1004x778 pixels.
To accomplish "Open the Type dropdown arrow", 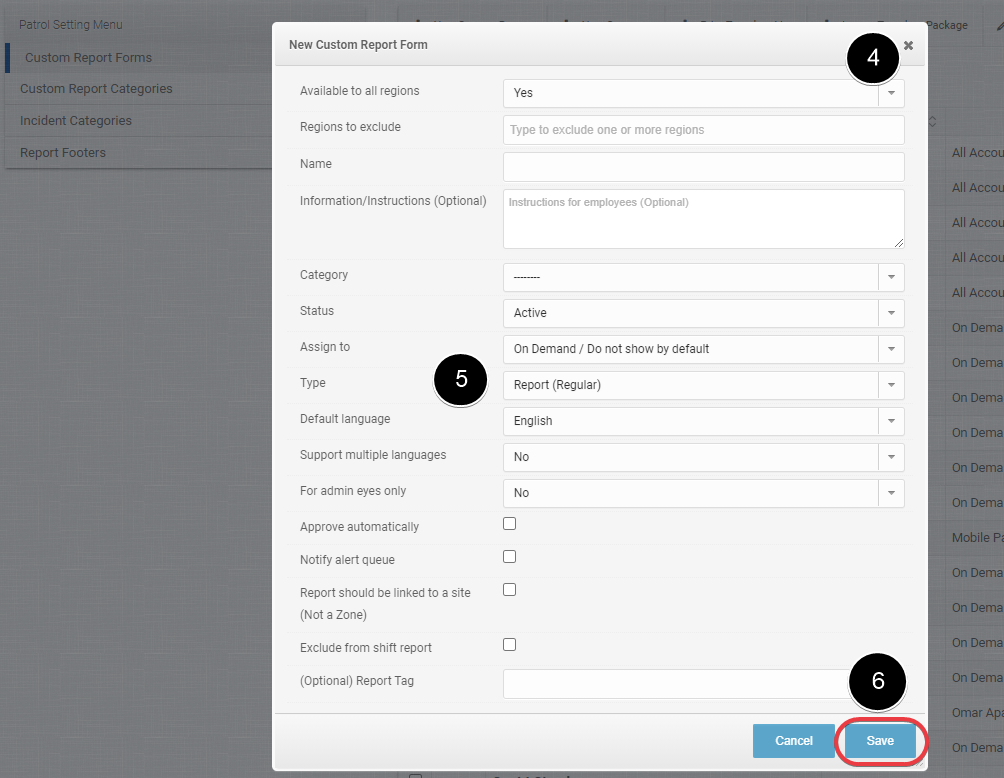I will 891,385.
